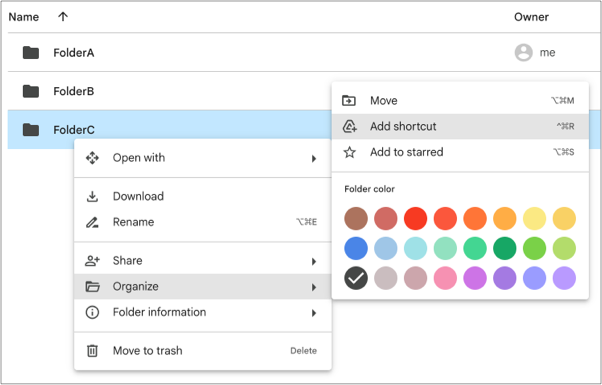602x385 pixels.
Task: Select Add to starred
Action: click(460, 152)
